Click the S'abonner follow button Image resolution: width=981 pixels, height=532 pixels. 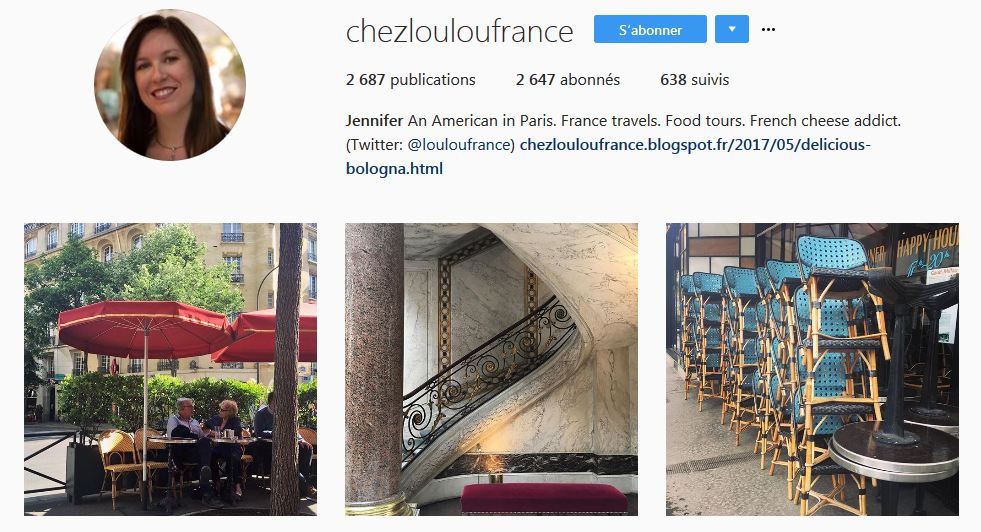click(650, 29)
